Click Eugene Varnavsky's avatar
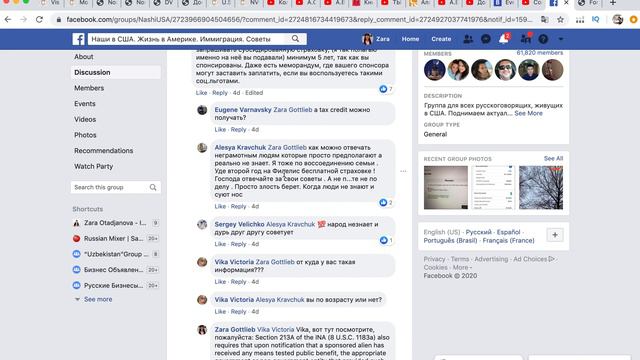The height and width of the screenshot is (360, 640). point(202,110)
